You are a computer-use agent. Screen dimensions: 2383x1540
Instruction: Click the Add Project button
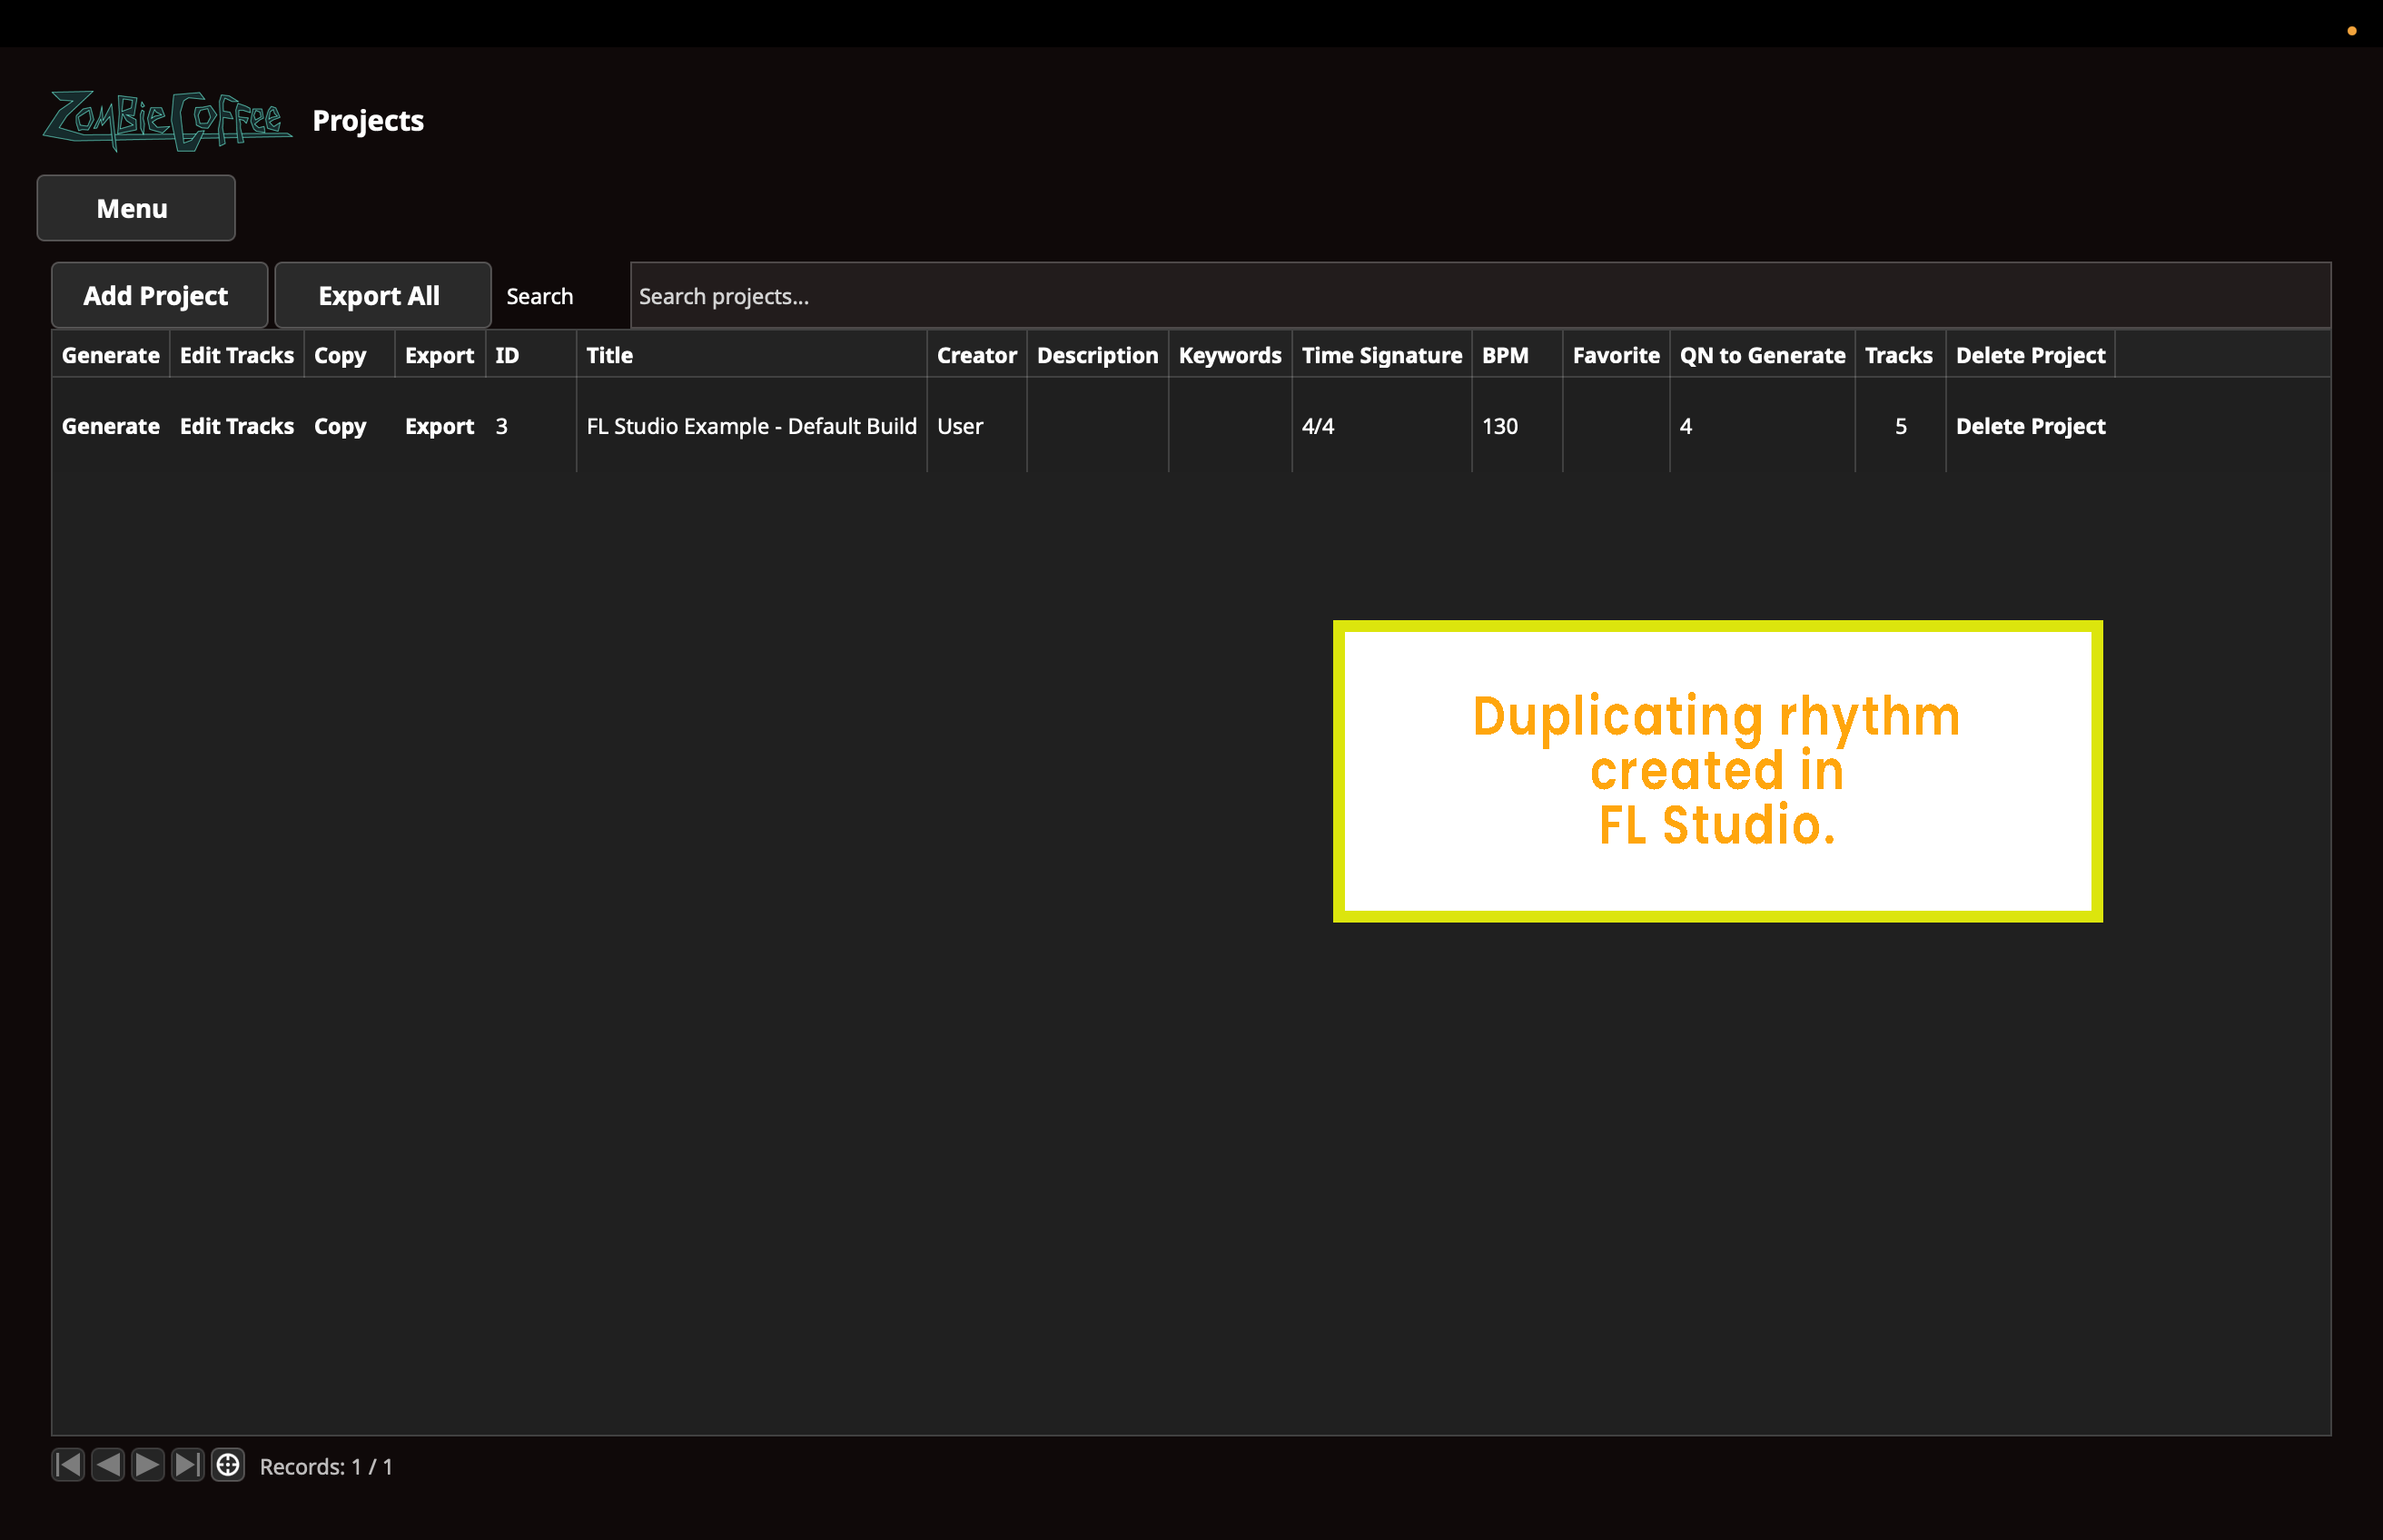pos(159,295)
